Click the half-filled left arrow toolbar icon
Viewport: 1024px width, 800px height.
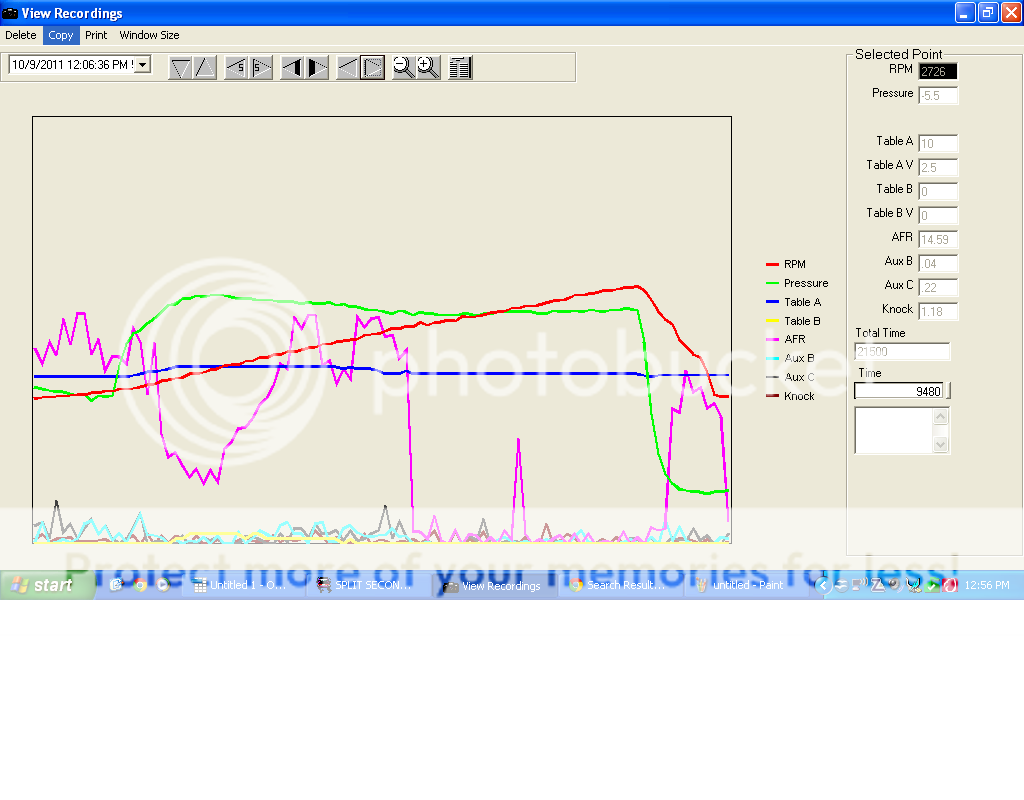tap(292, 67)
